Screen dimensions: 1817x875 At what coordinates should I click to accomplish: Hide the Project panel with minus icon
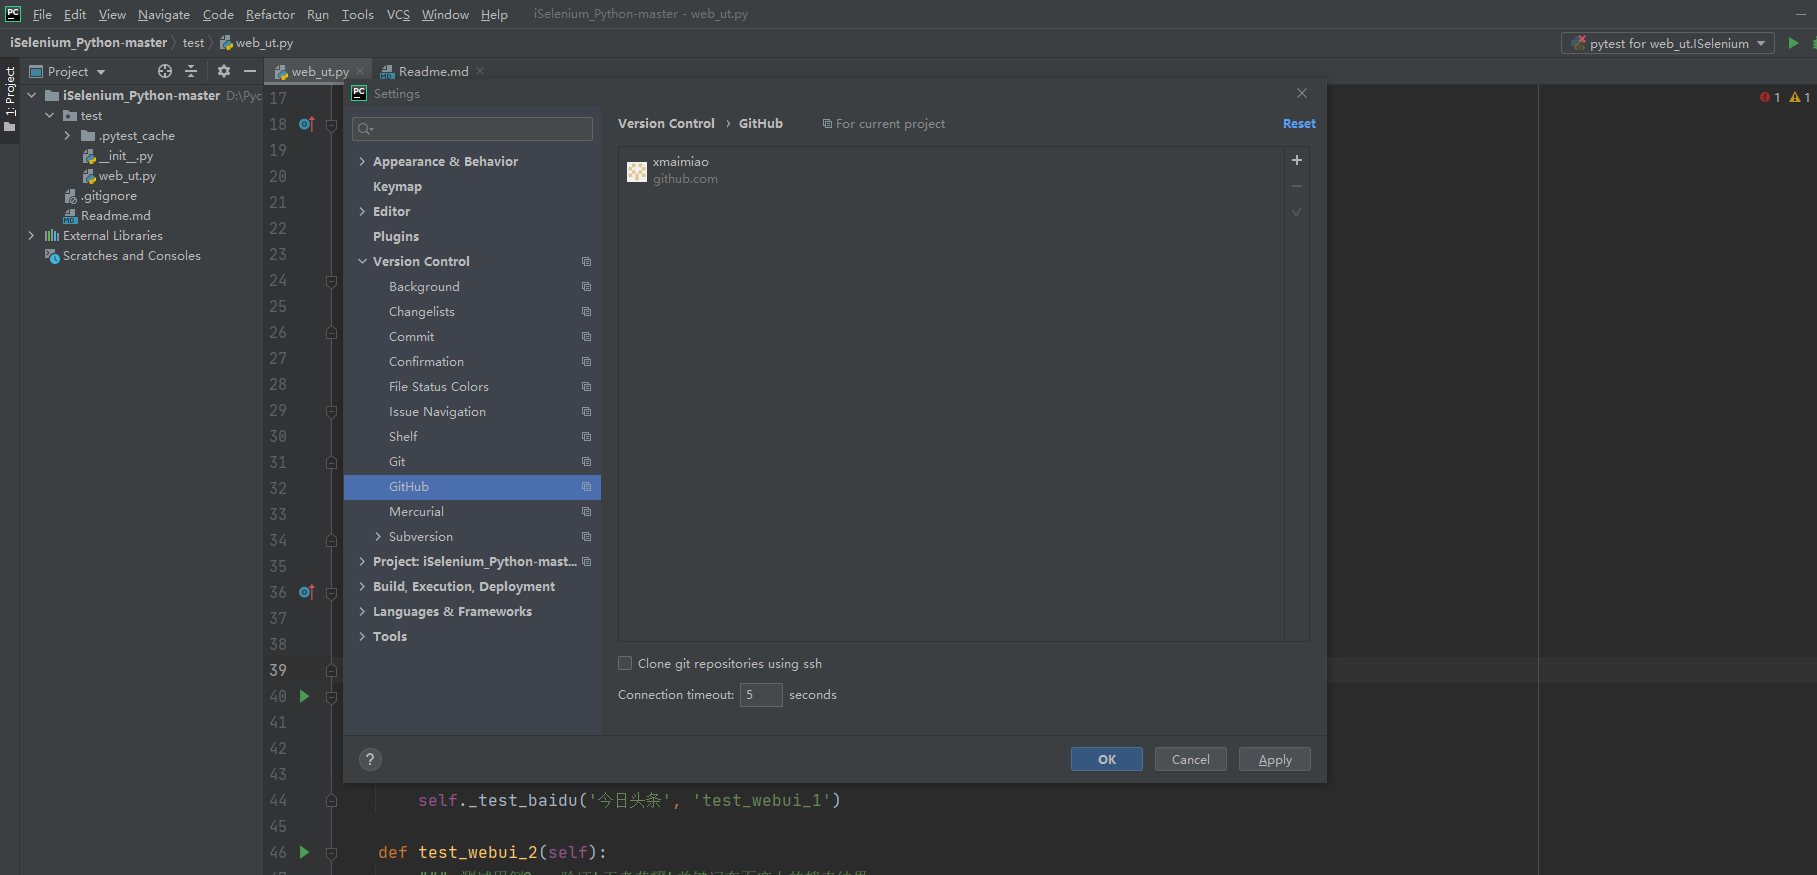250,71
